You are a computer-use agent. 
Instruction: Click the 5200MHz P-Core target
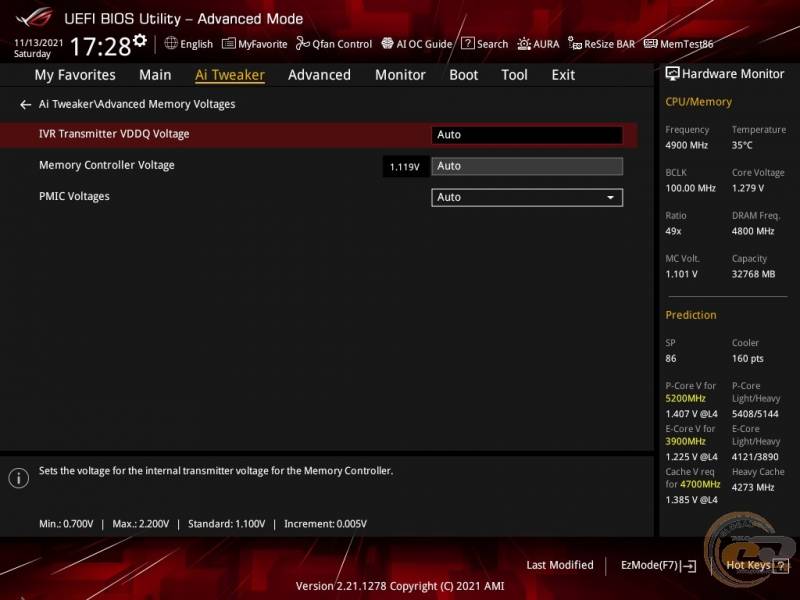point(685,398)
